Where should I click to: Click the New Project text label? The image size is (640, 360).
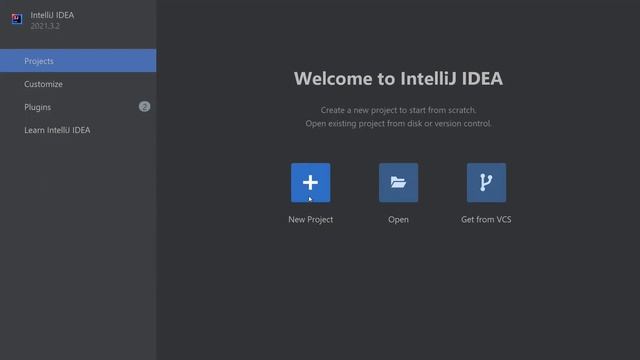311,219
